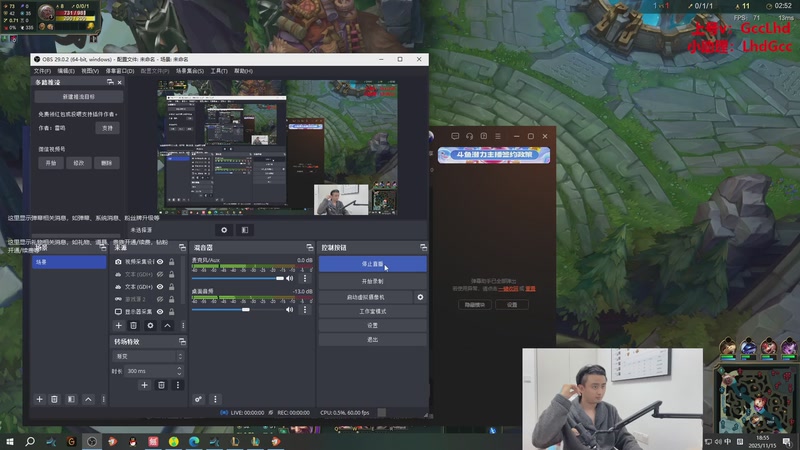Open hamburger menu in Douyu helper window

[498, 136]
